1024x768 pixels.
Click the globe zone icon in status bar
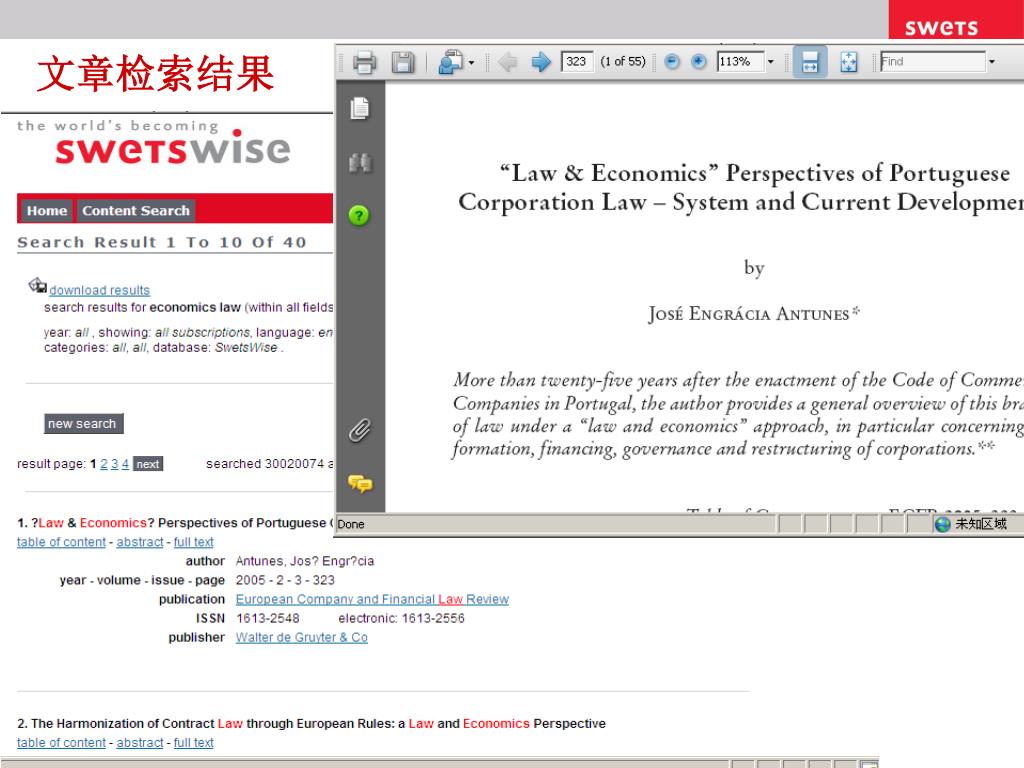point(942,524)
